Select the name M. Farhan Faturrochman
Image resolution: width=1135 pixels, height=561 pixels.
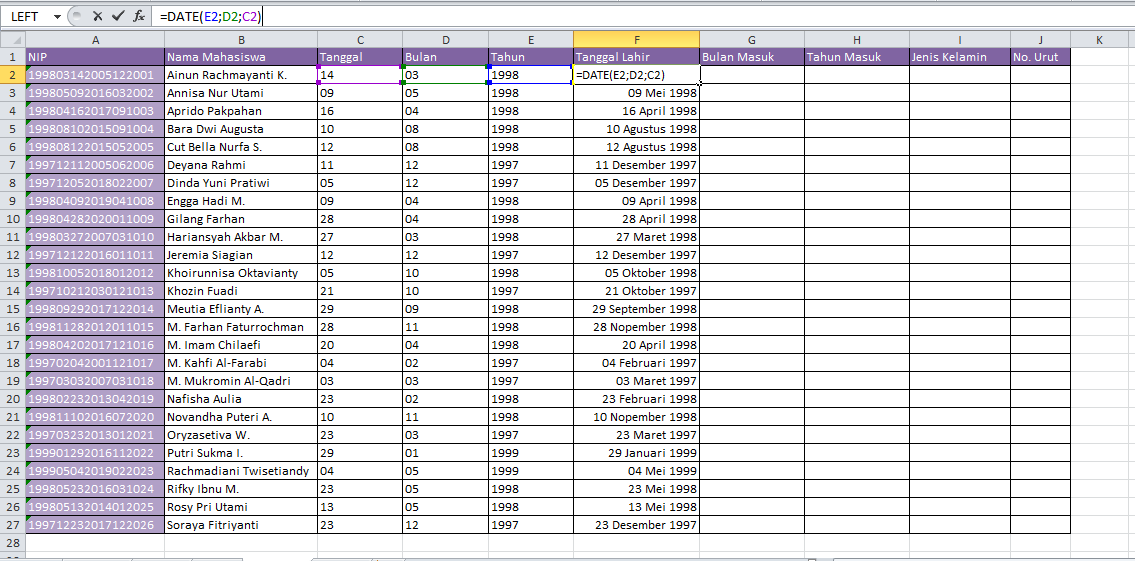[x=241, y=327]
